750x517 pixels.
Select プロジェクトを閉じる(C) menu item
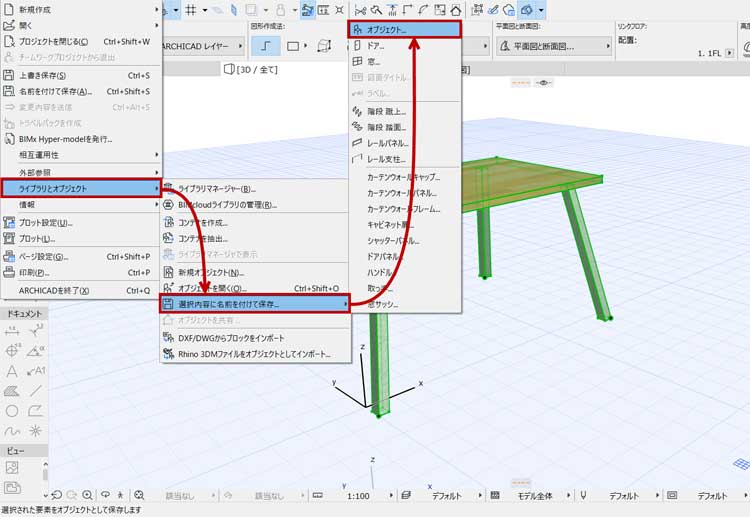[x=82, y=42]
